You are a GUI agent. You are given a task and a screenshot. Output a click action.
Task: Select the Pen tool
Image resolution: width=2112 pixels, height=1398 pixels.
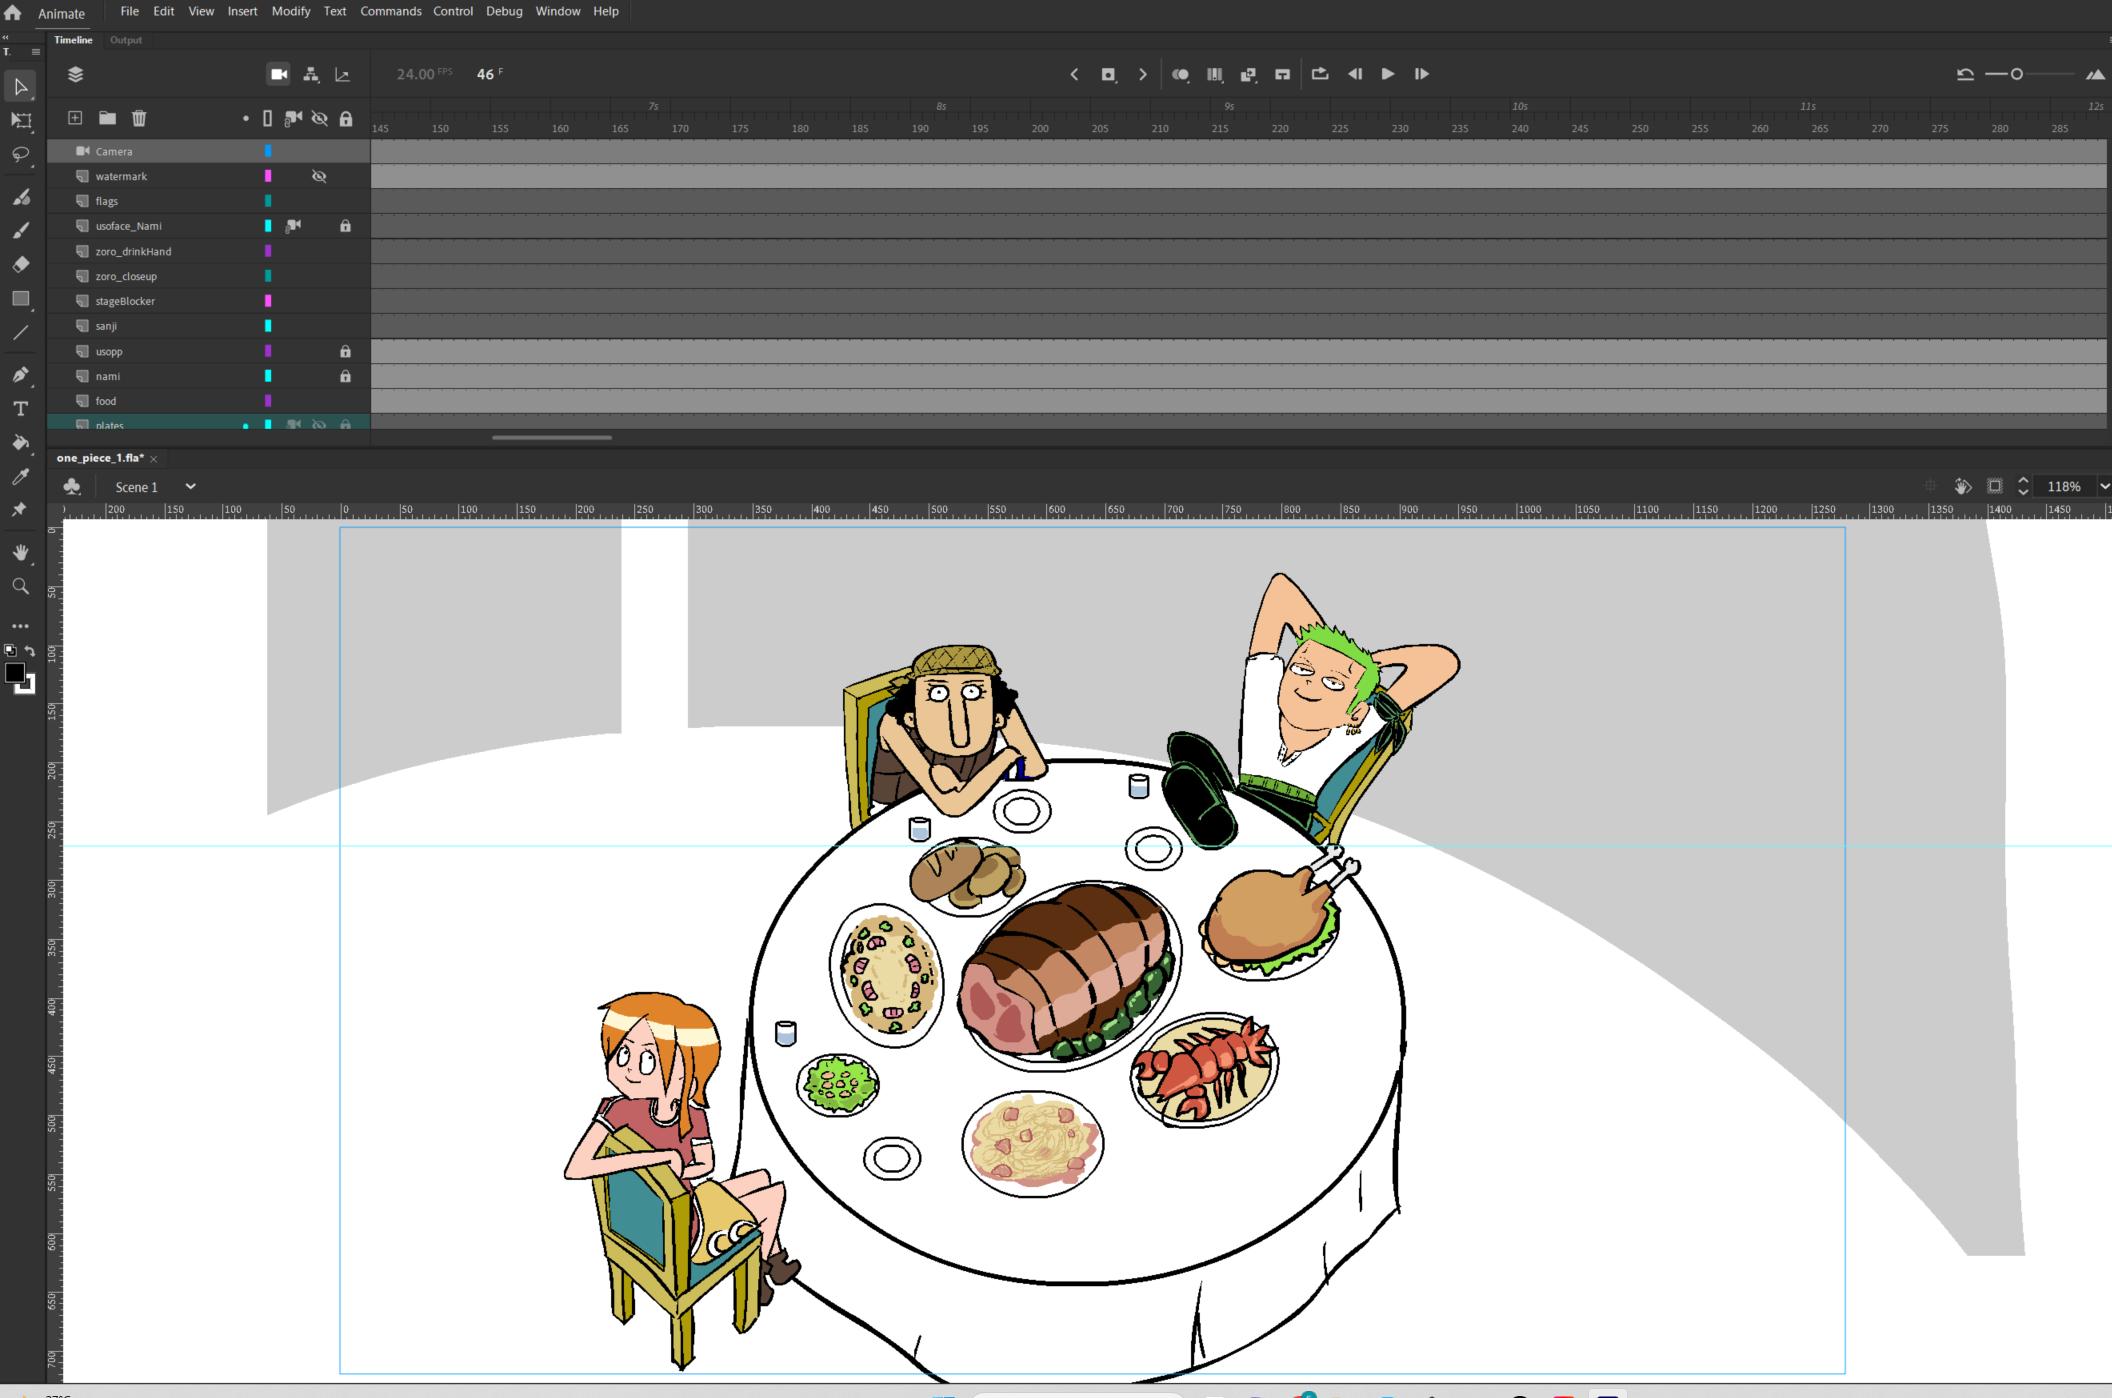(x=20, y=375)
